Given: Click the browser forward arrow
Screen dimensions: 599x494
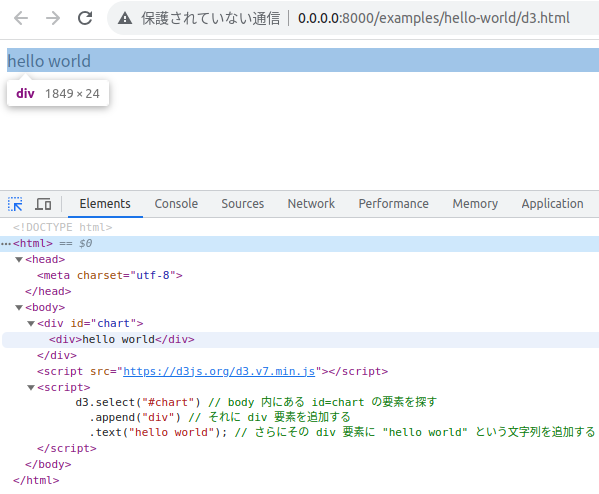Looking at the screenshot, I should tap(53, 18).
